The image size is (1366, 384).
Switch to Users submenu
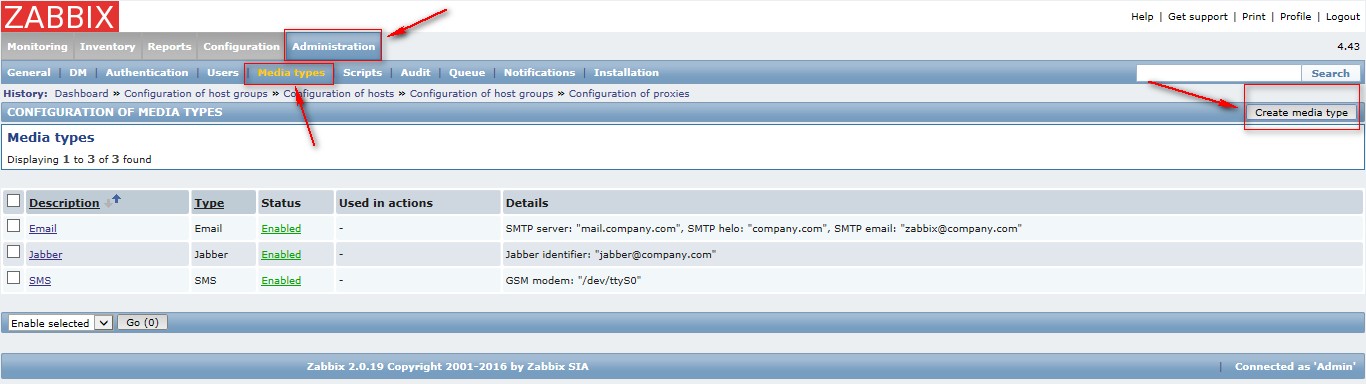pyautogui.click(x=223, y=73)
